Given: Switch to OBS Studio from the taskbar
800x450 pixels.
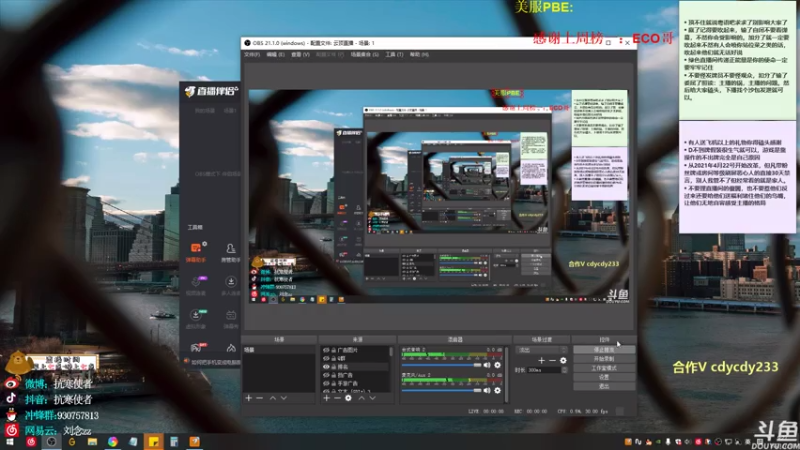Looking at the screenshot, I should (x=51, y=442).
